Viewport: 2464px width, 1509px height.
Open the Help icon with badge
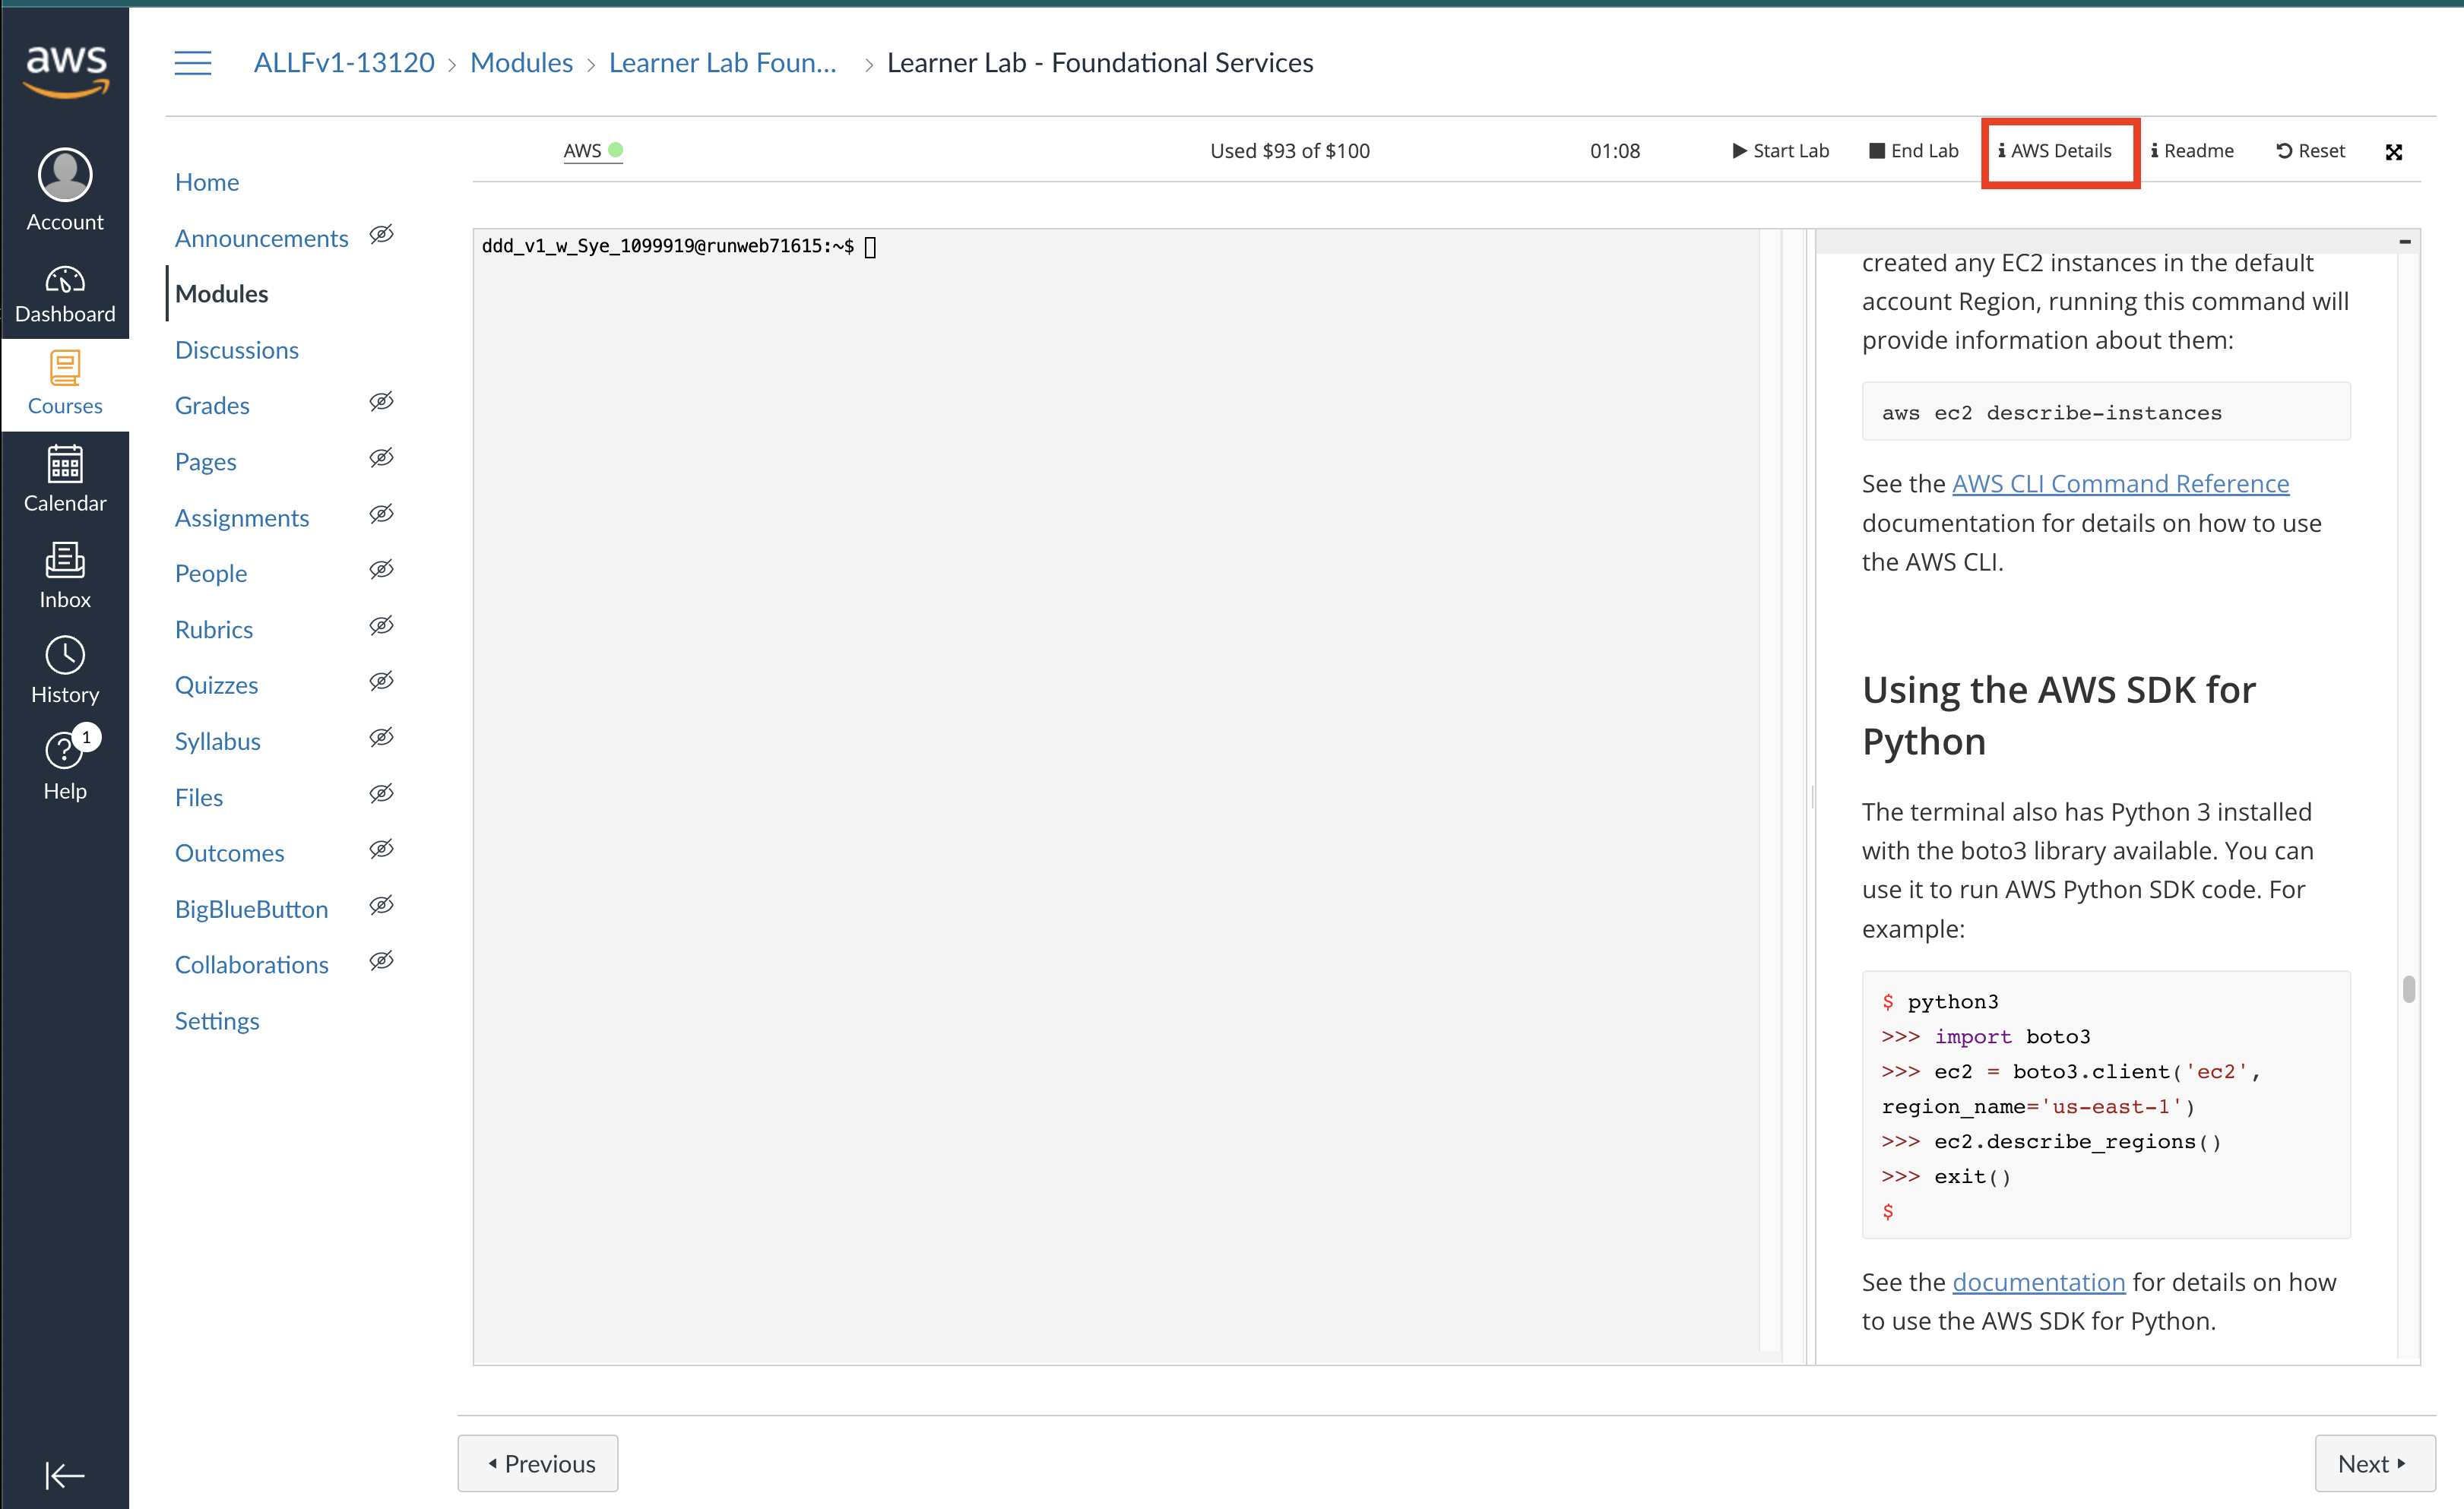65,751
